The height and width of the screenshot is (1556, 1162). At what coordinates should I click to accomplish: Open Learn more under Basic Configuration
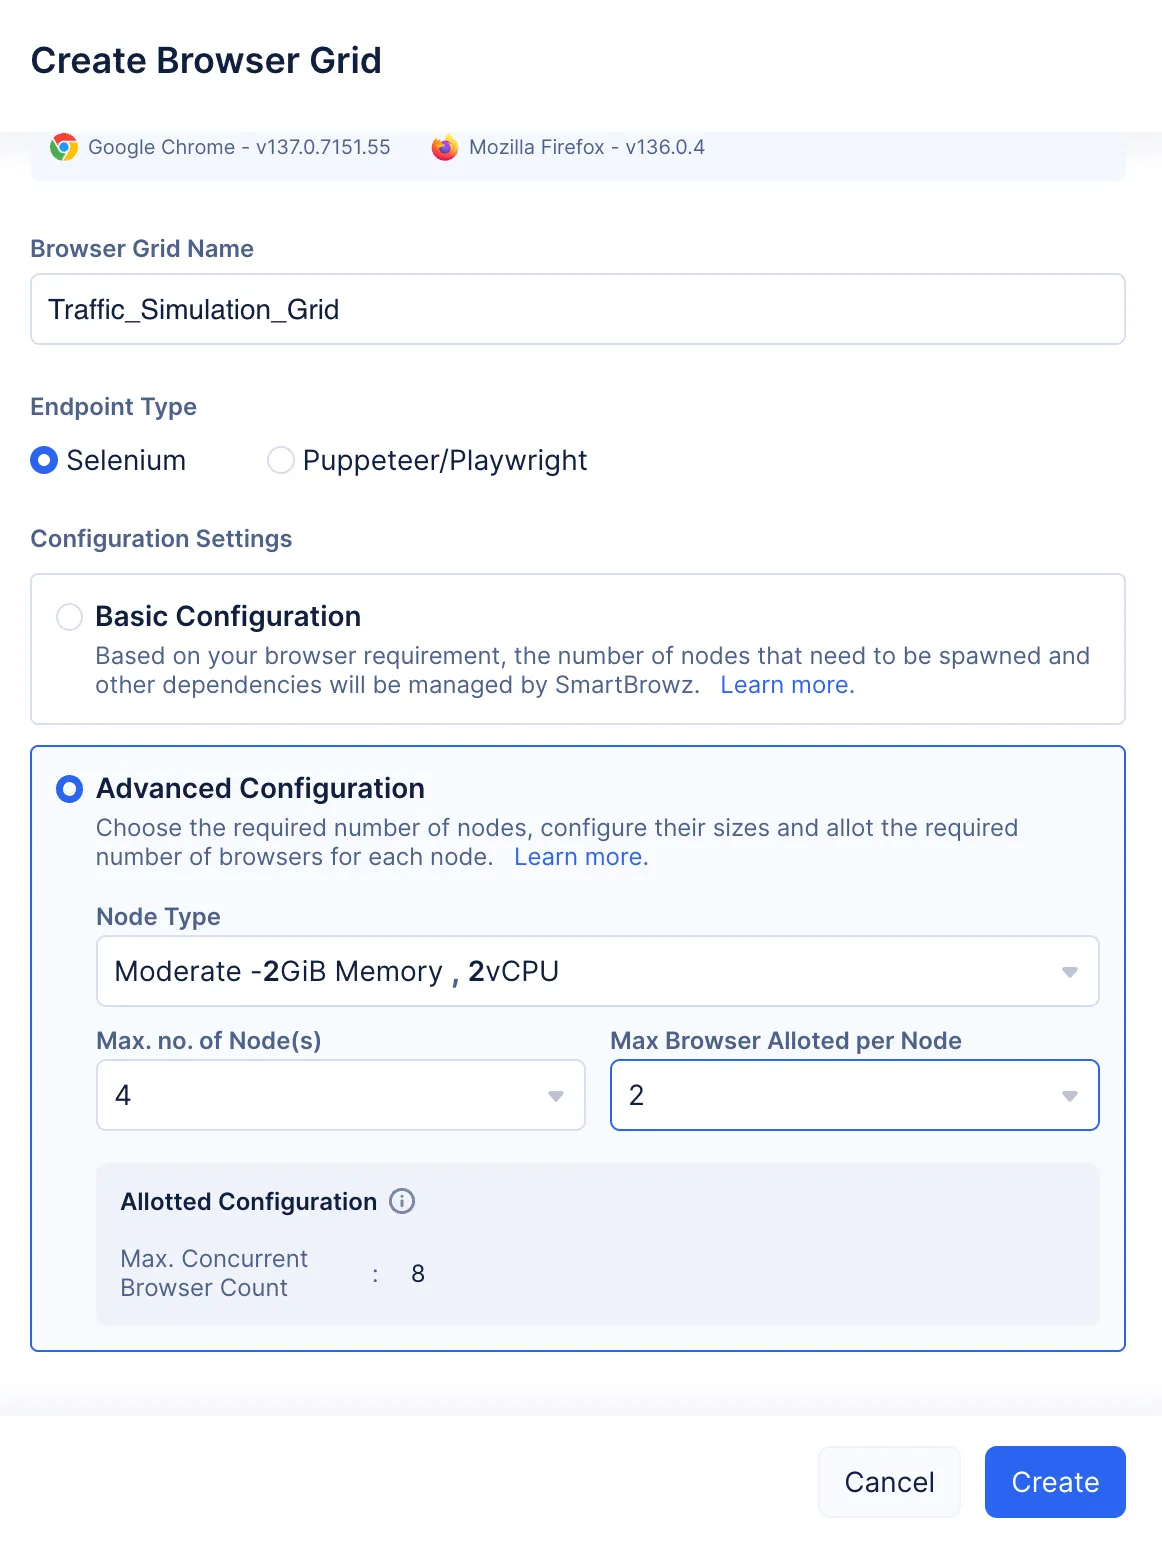787,685
